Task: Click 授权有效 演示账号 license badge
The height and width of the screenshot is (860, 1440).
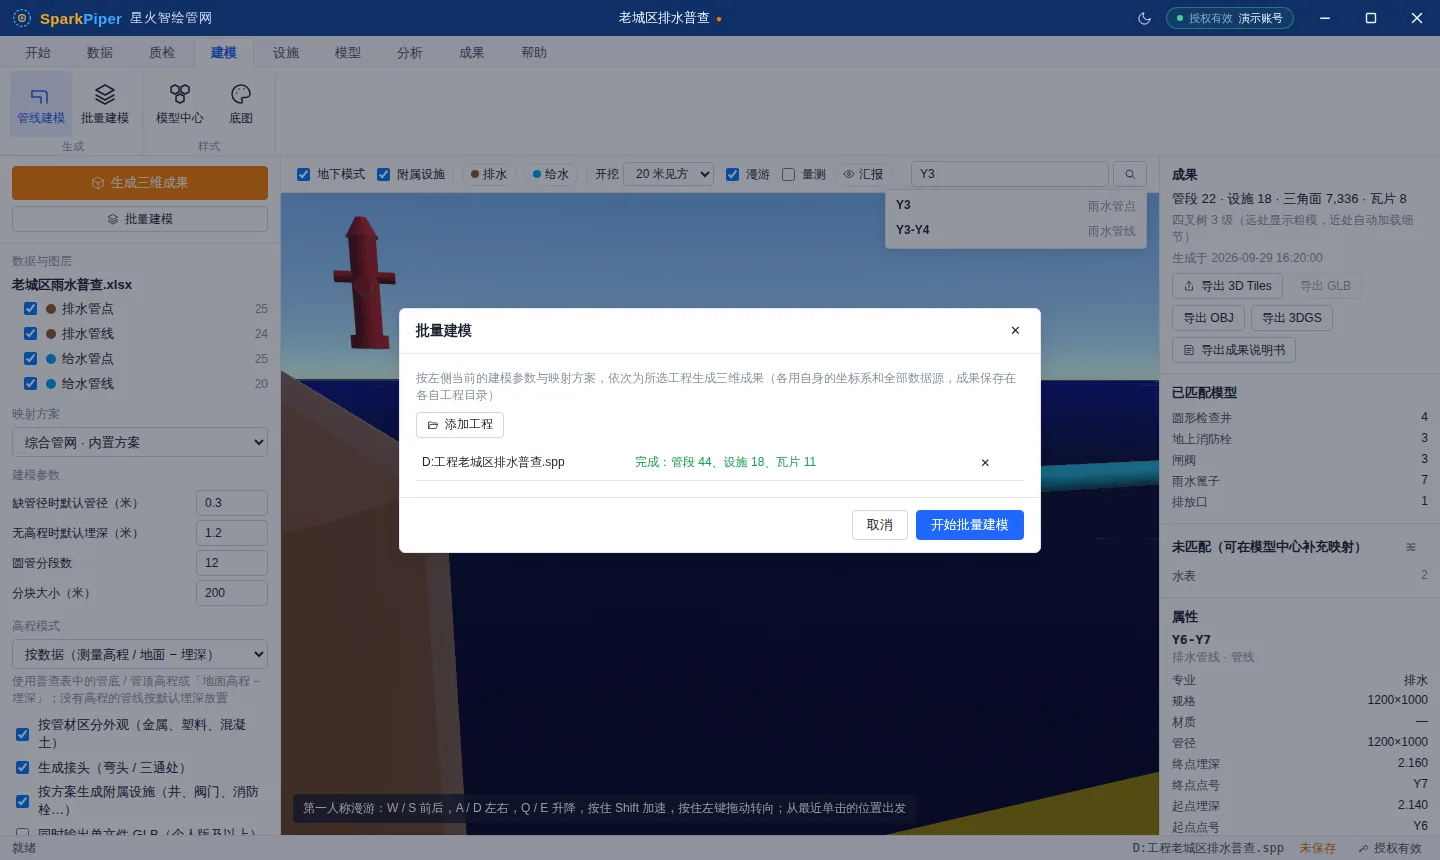Action: (x=1230, y=18)
